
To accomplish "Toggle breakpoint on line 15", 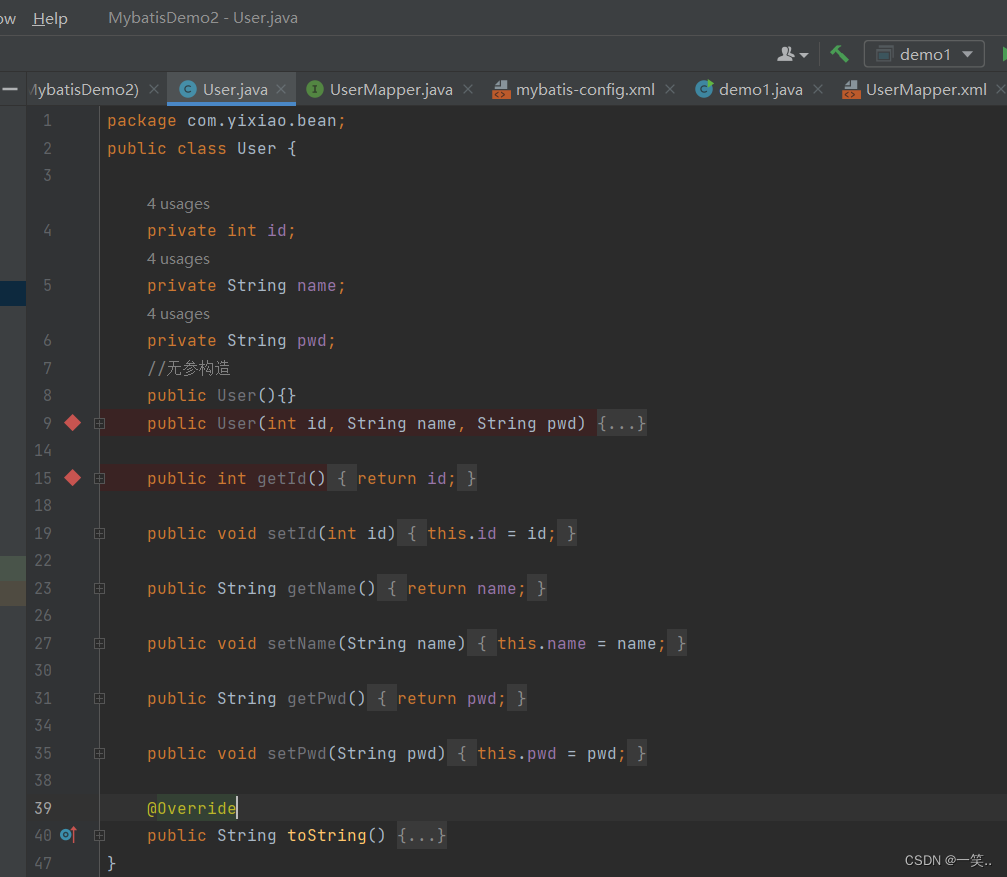I will tap(73, 478).
